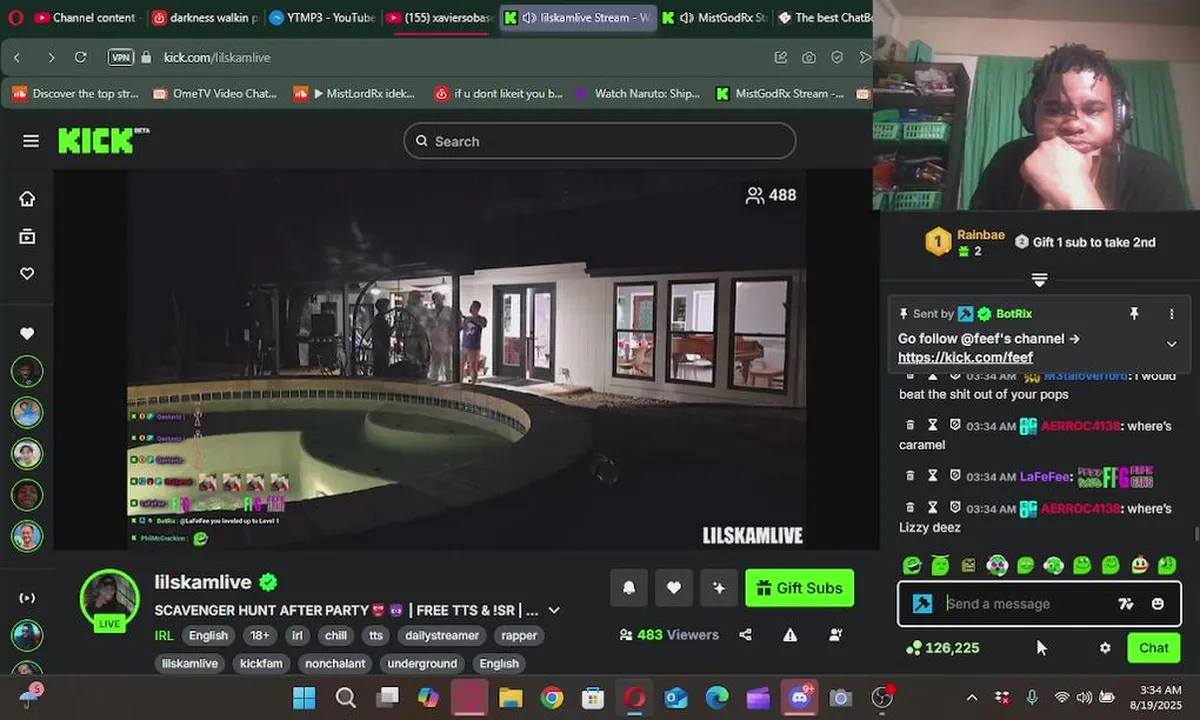Open the first followed-channel avatar in sidebar

pos(27,372)
